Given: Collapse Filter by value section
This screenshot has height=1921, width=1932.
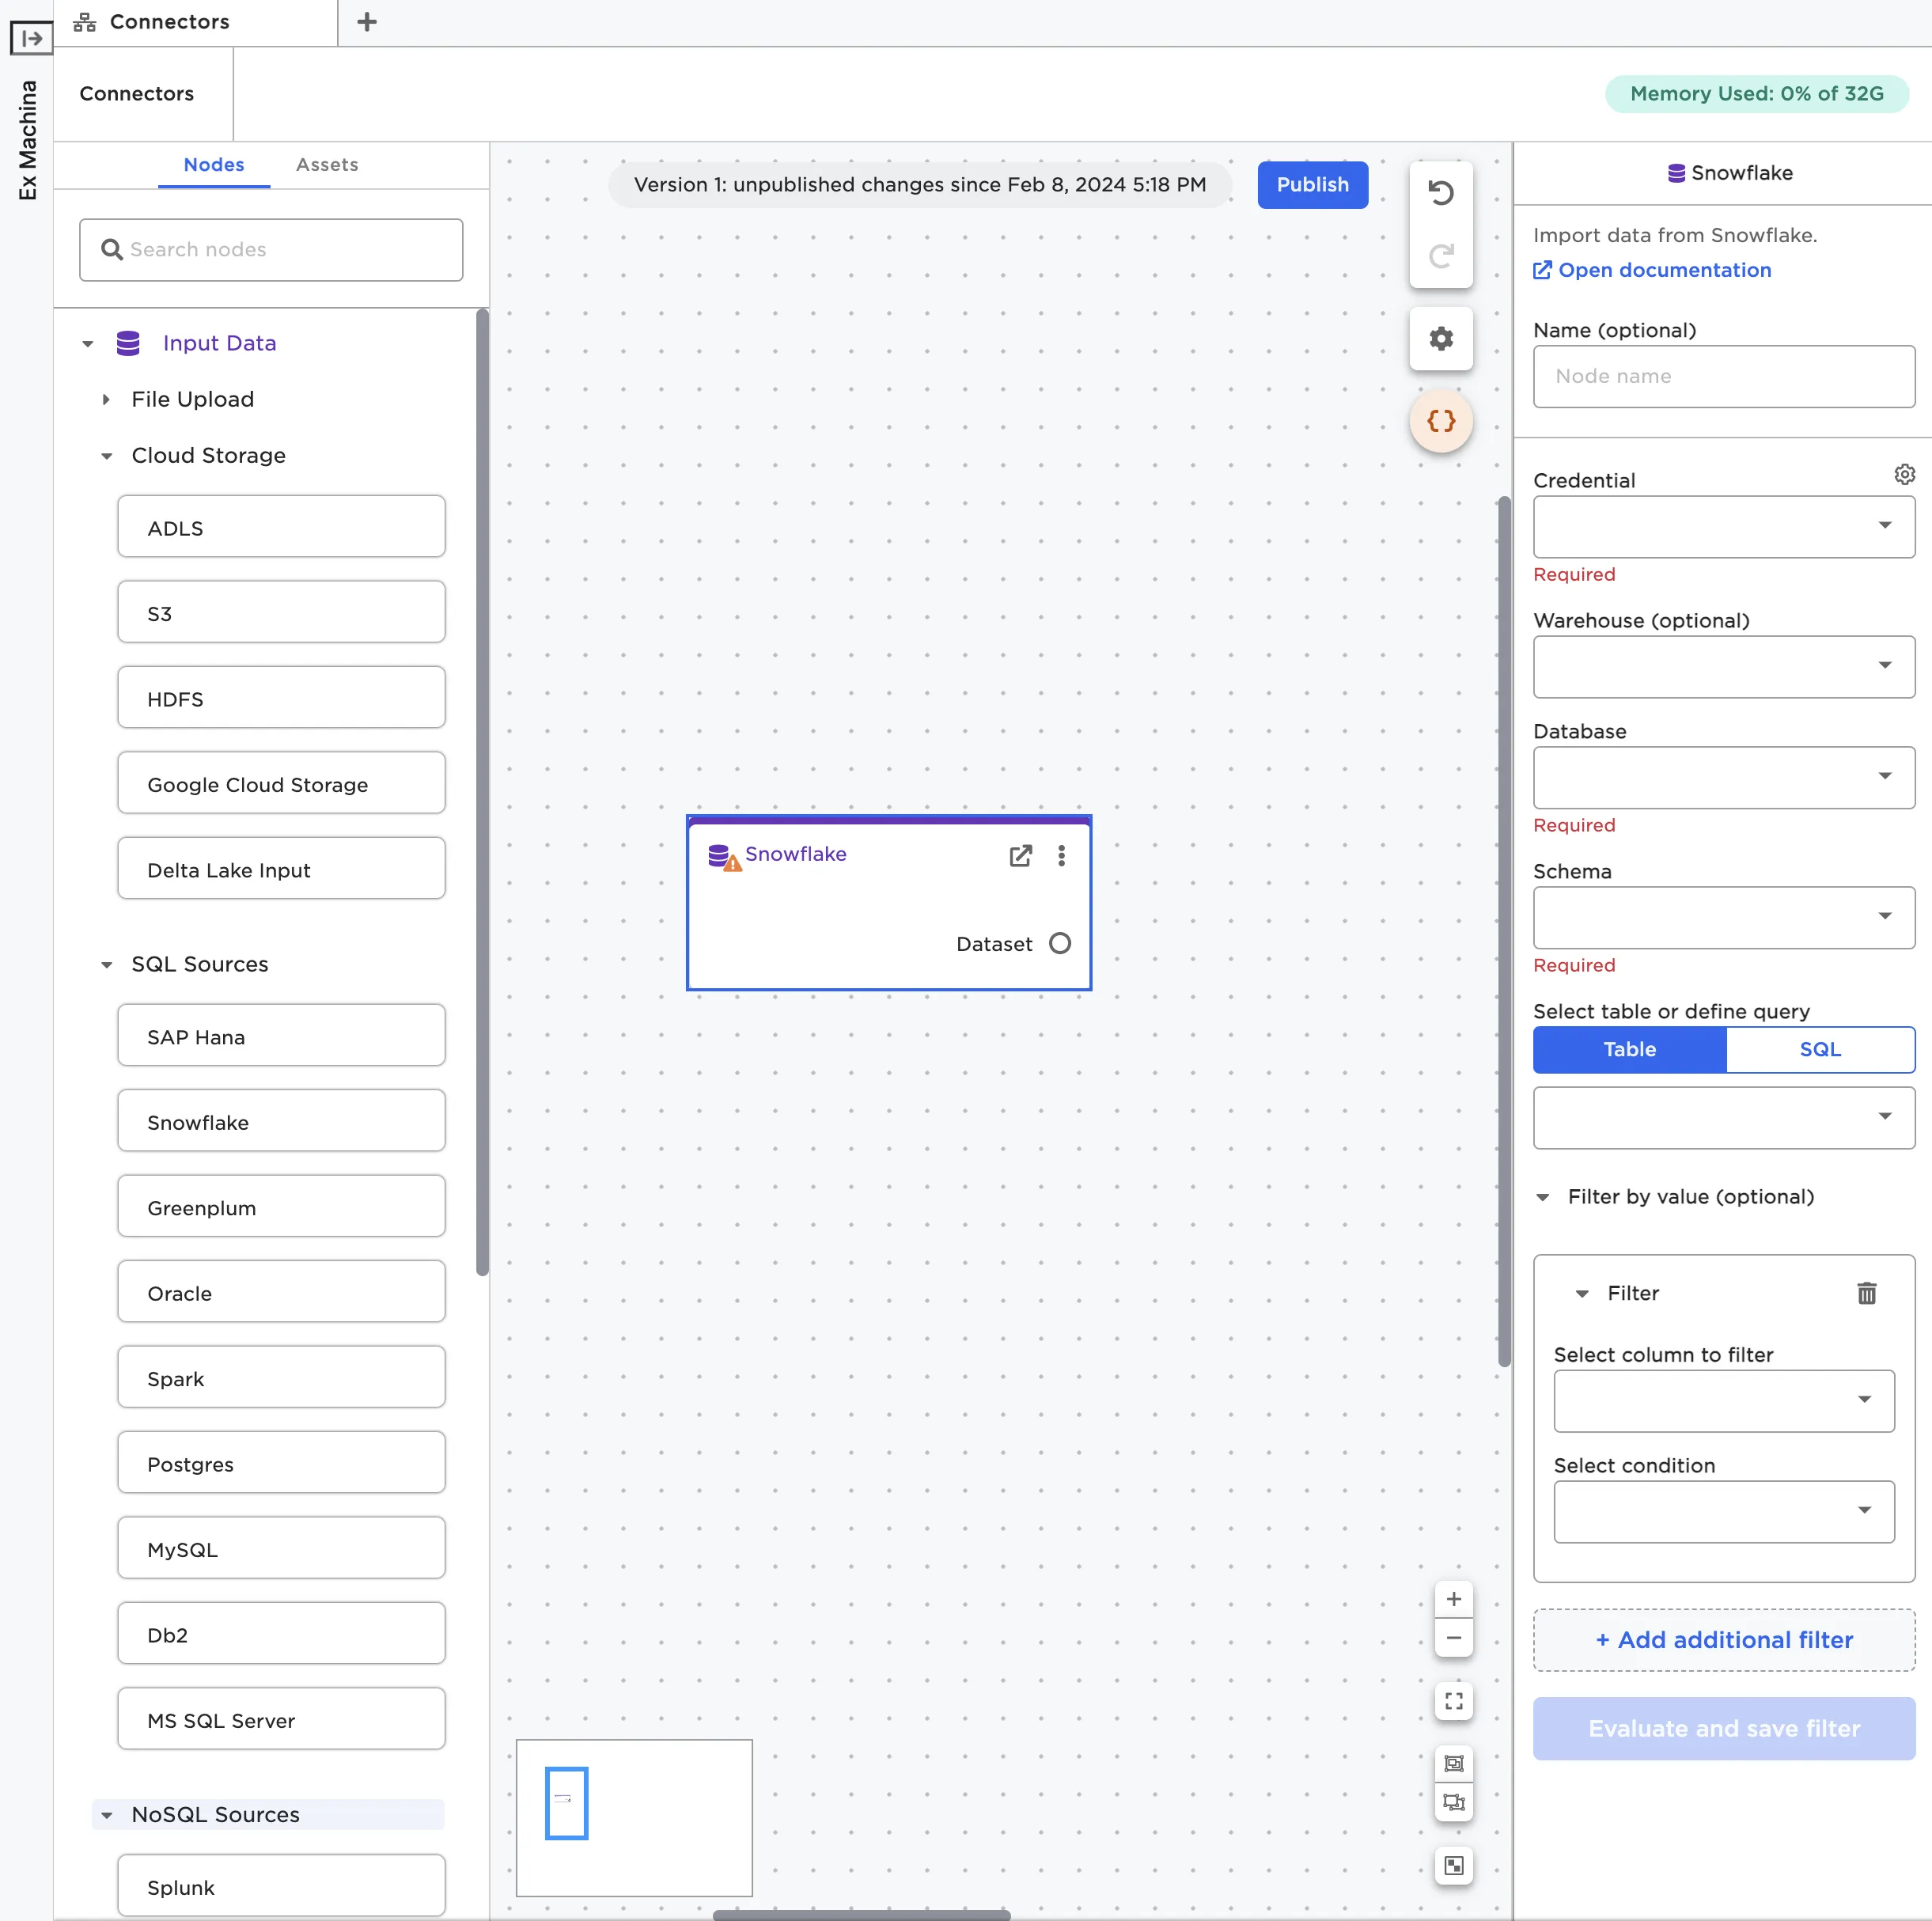Looking at the screenshot, I should pos(1542,1197).
